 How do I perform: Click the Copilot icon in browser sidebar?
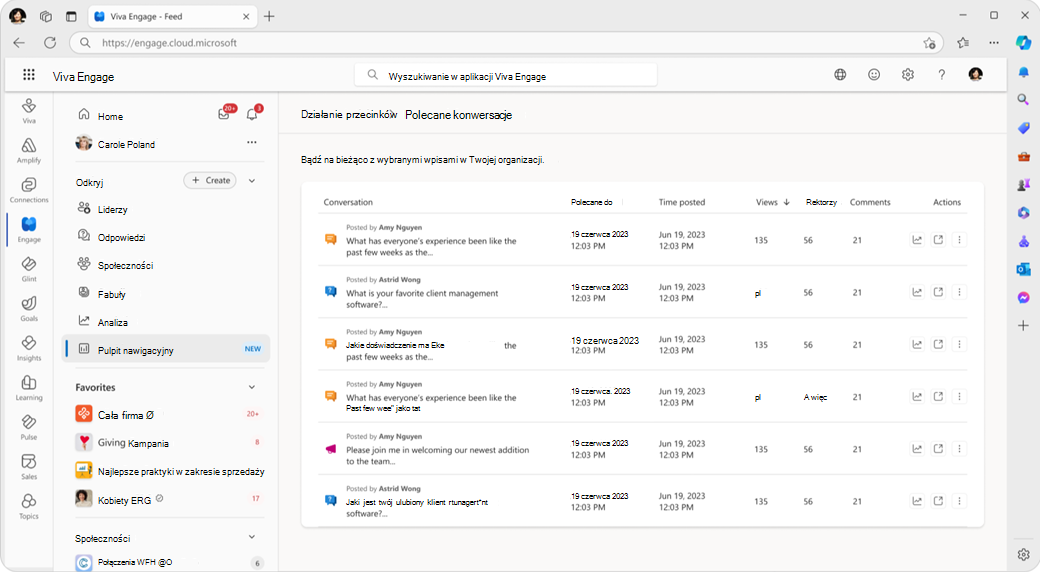tap(1023, 42)
